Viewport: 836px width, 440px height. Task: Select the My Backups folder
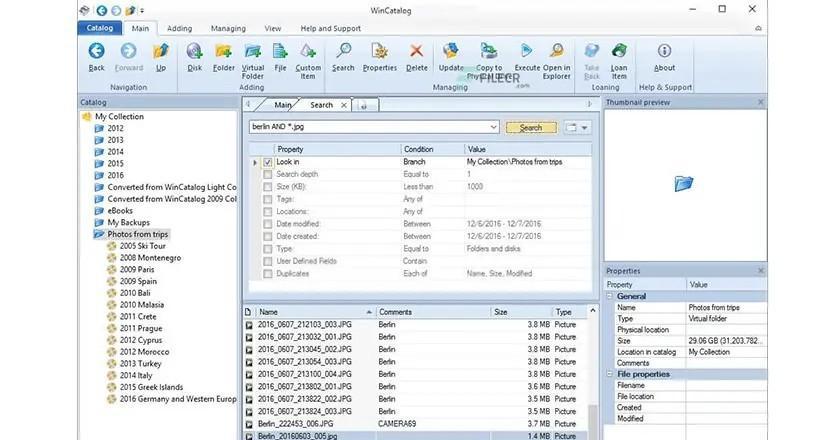point(128,222)
